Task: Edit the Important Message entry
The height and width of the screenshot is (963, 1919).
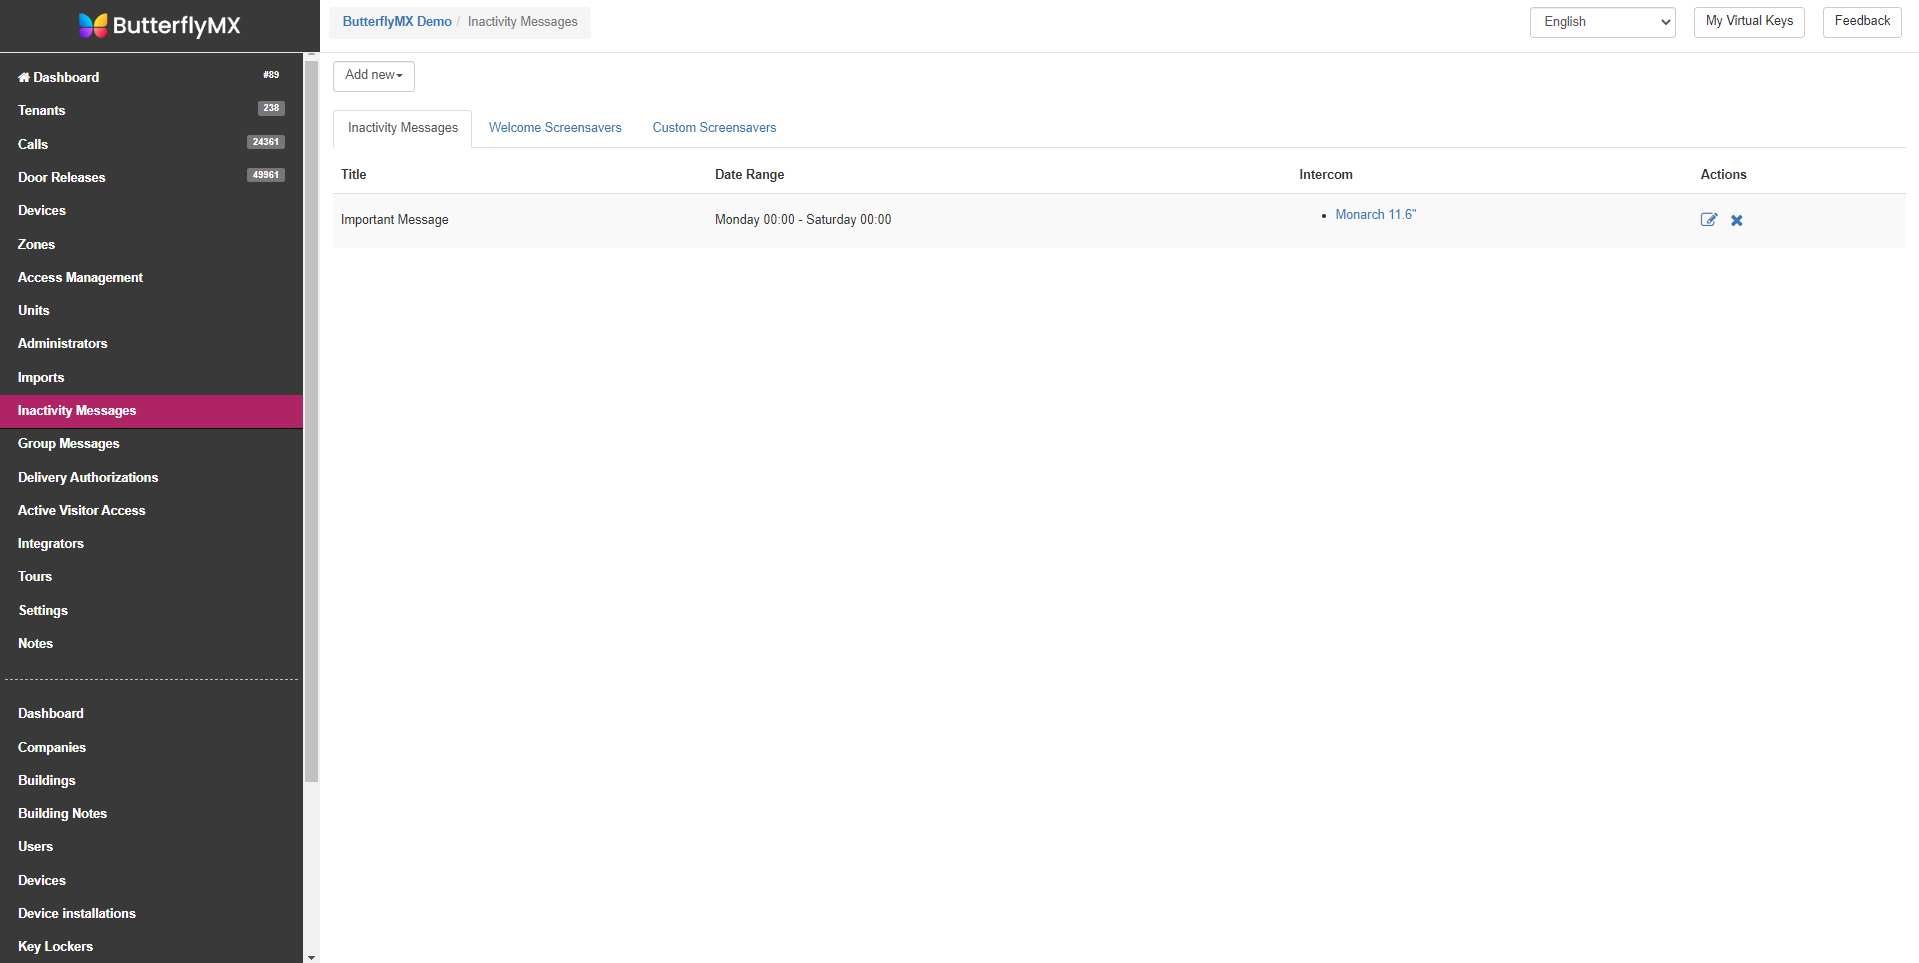Action: click(1708, 220)
